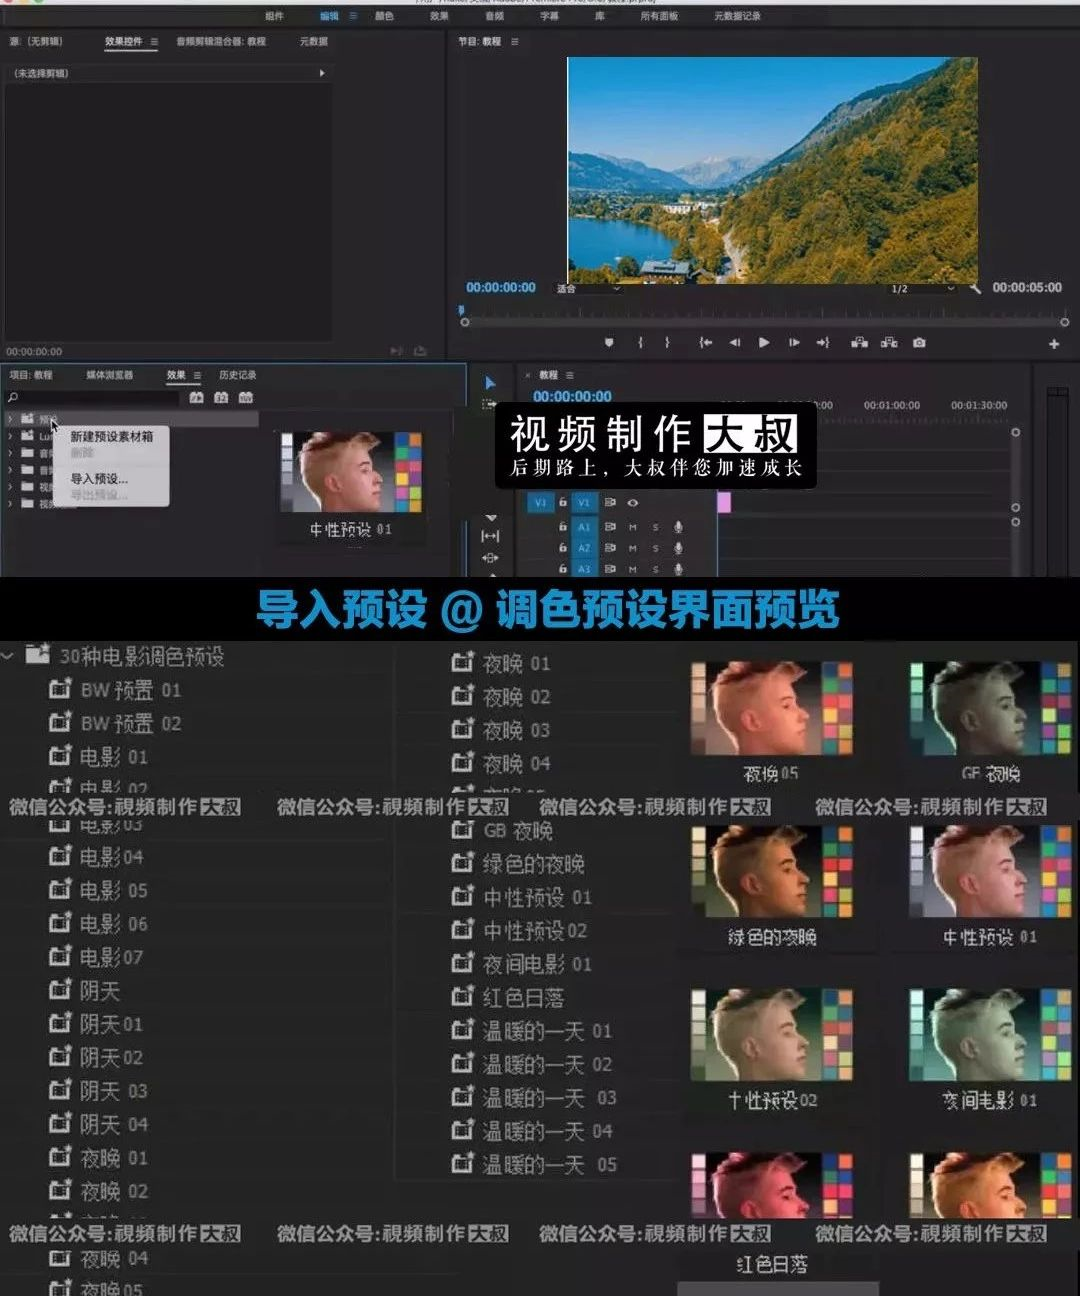The width and height of the screenshot is (1080, 1296).
Task: Solo audio track A1 with S button
Action: click(656, 526)
